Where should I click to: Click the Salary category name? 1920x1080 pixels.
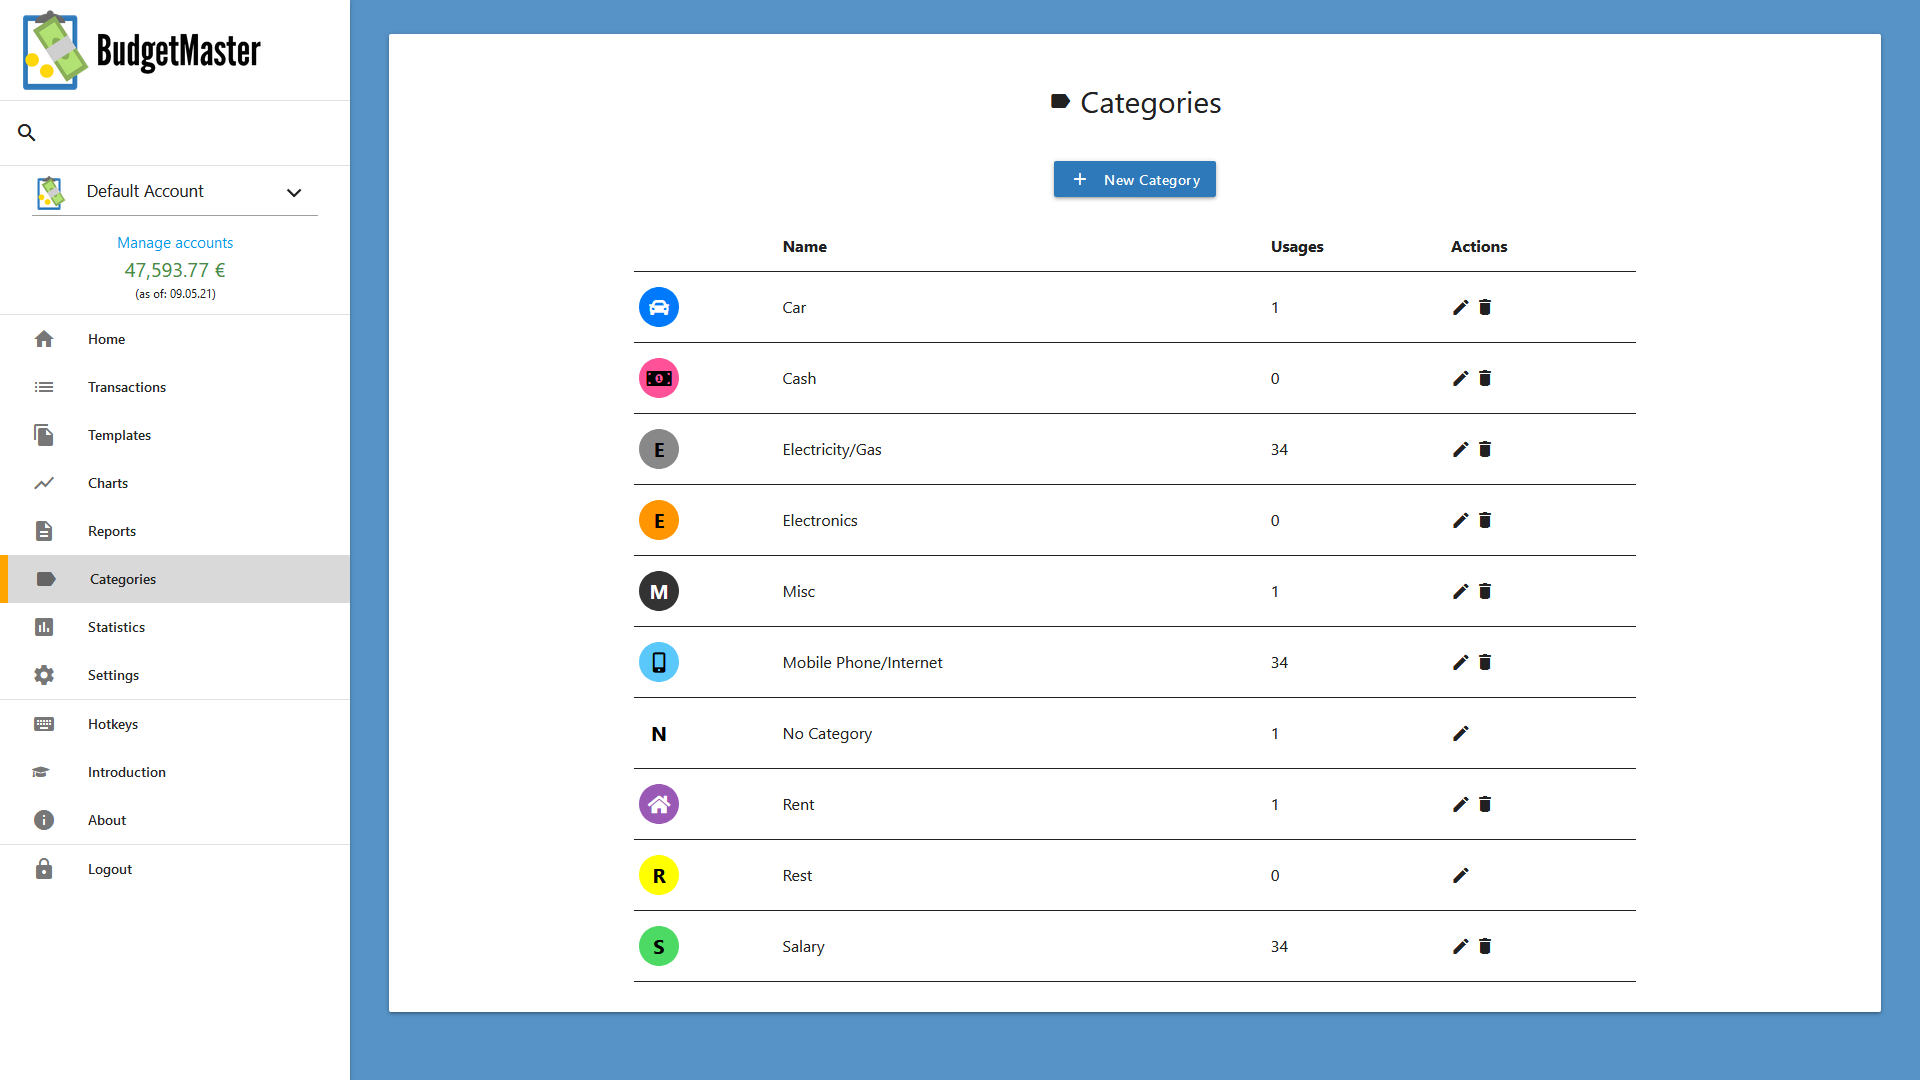pos(803,946)
